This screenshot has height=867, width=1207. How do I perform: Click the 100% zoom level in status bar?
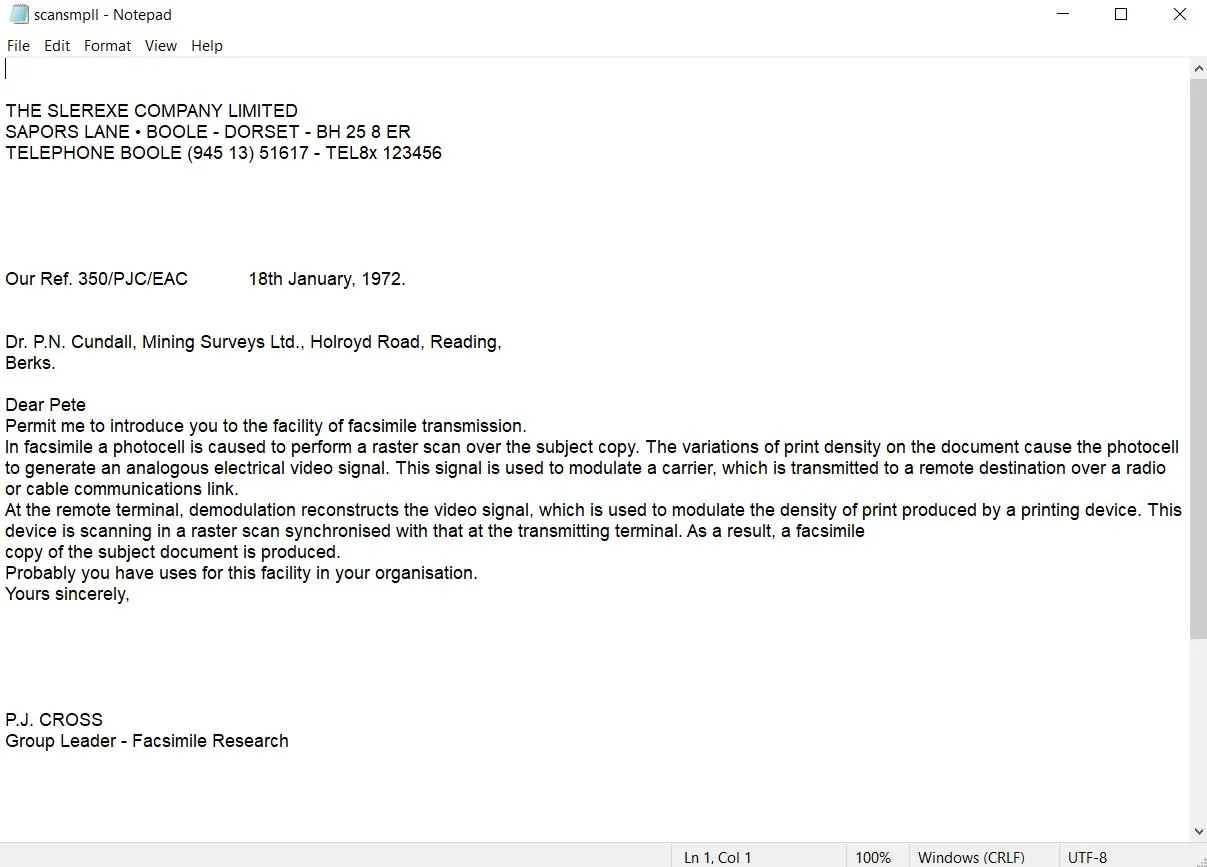873,857
